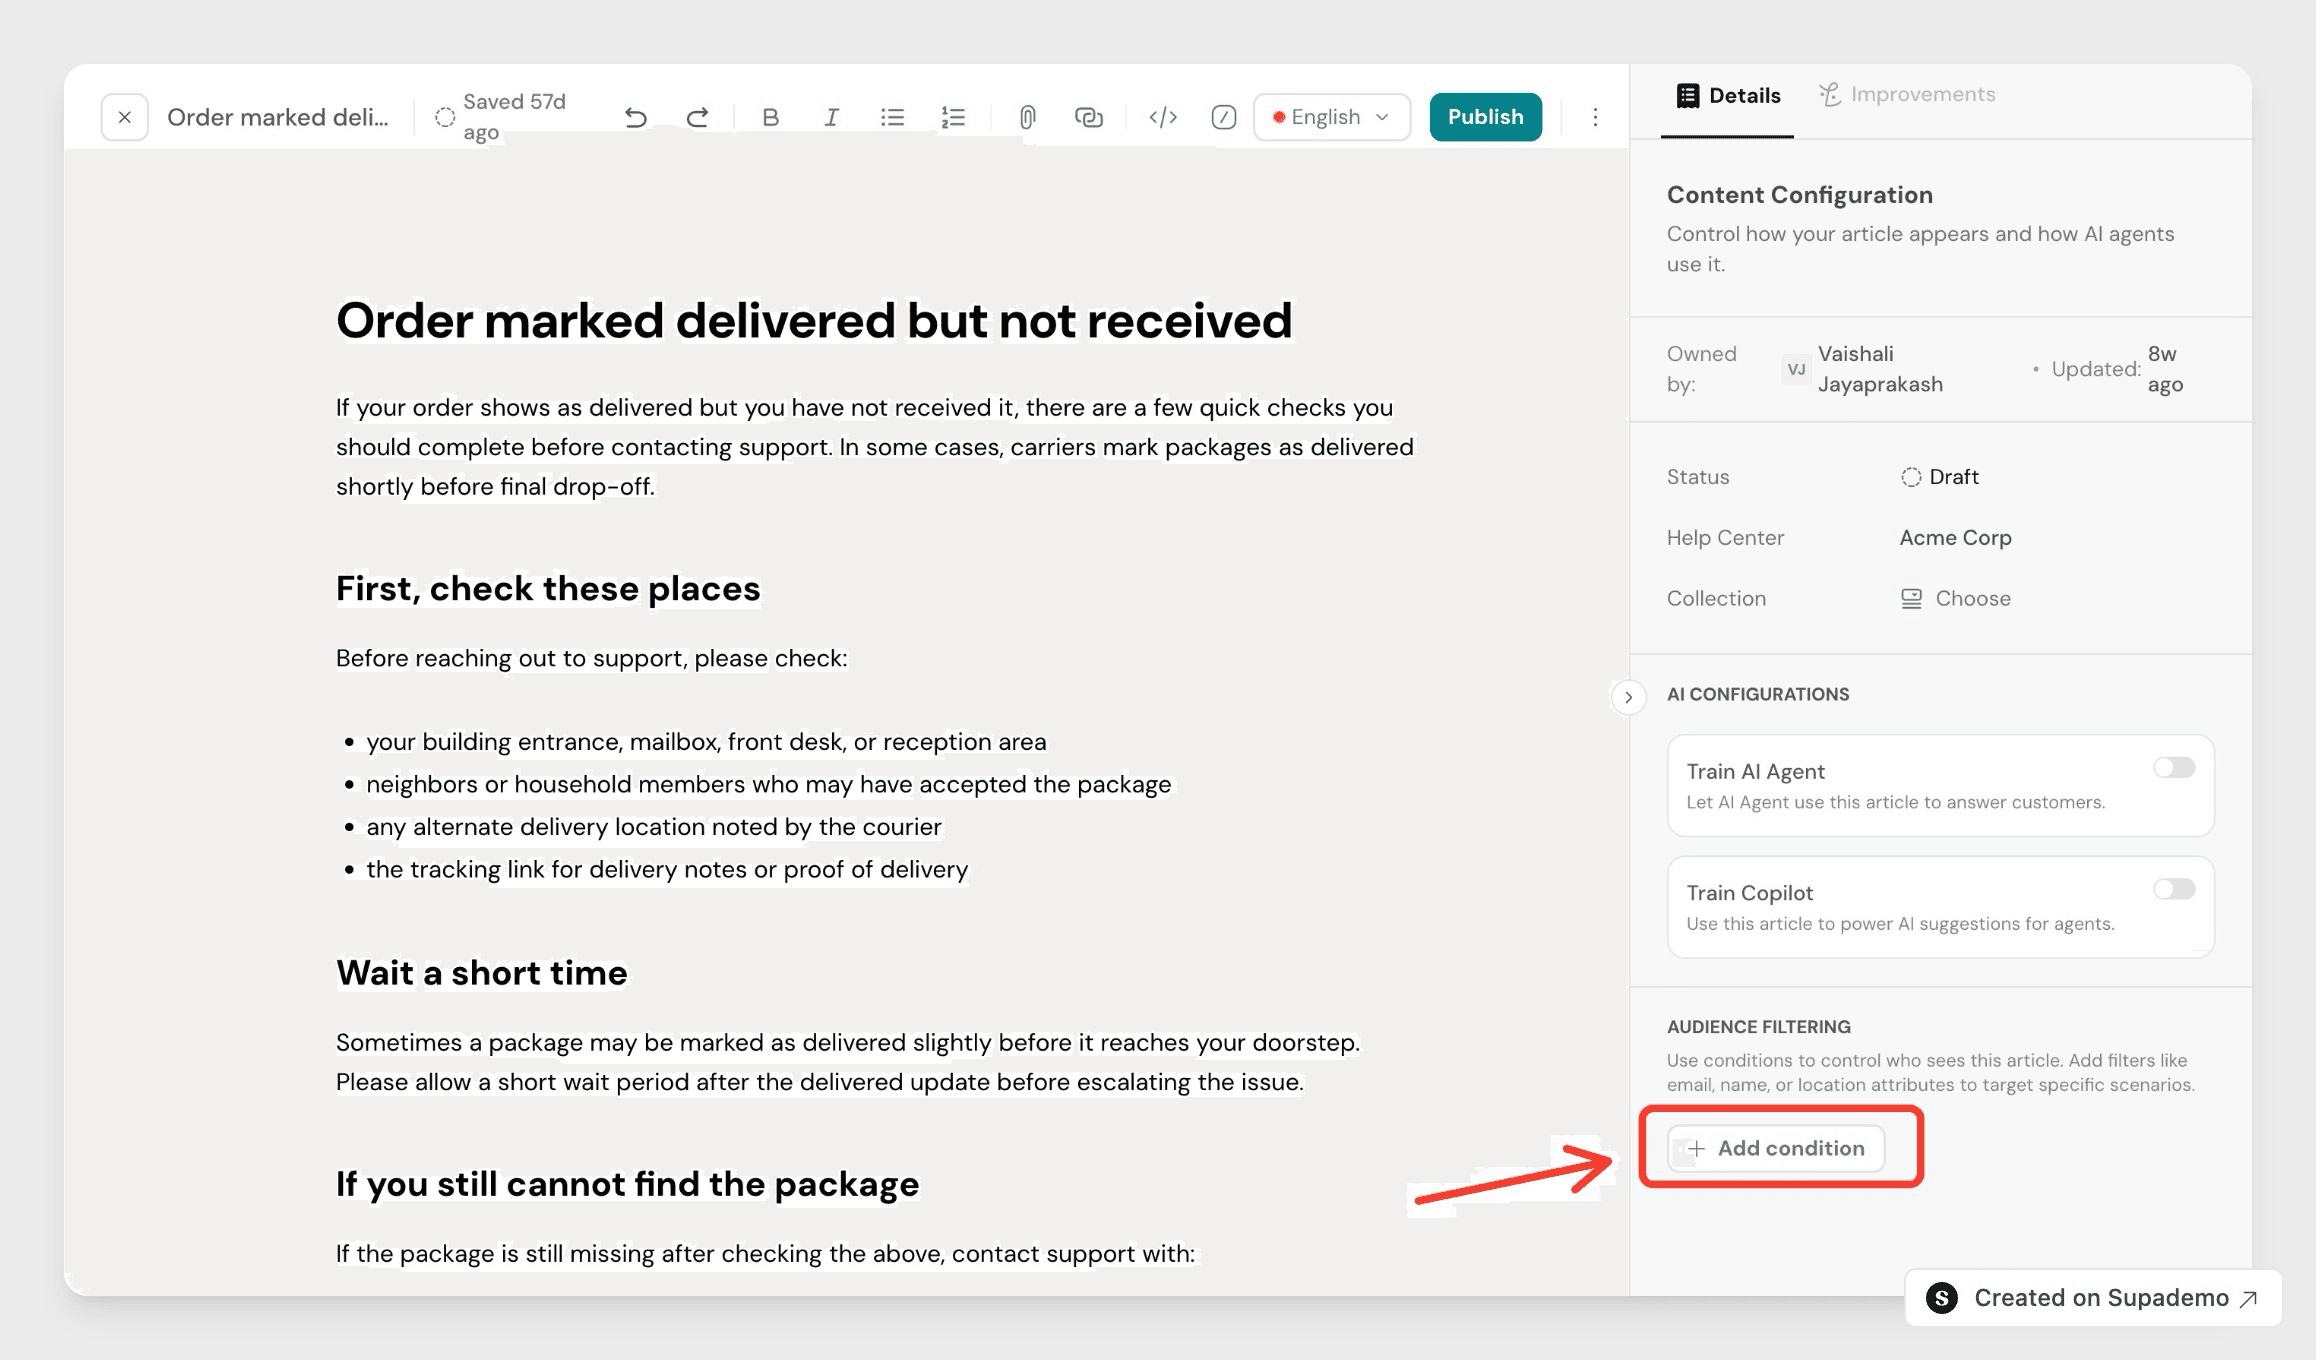Close the article editor with X button
2316x1360 pixels.
[124, 117]
